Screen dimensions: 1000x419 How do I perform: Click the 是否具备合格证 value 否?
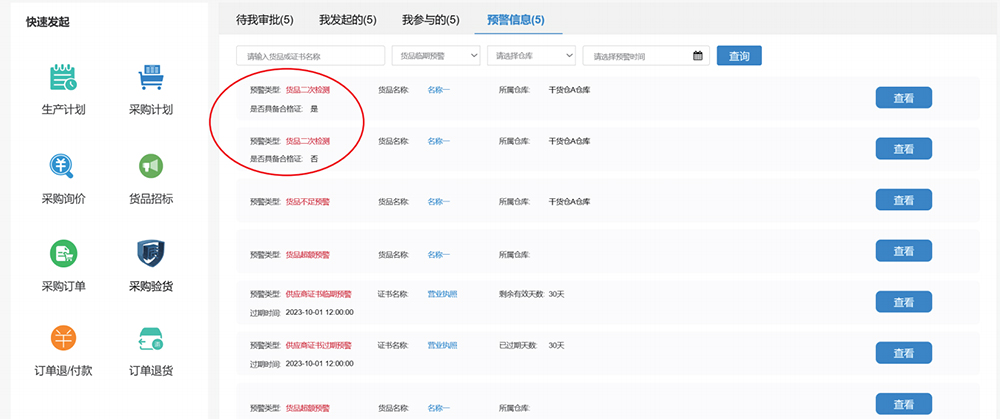point(314,159)
